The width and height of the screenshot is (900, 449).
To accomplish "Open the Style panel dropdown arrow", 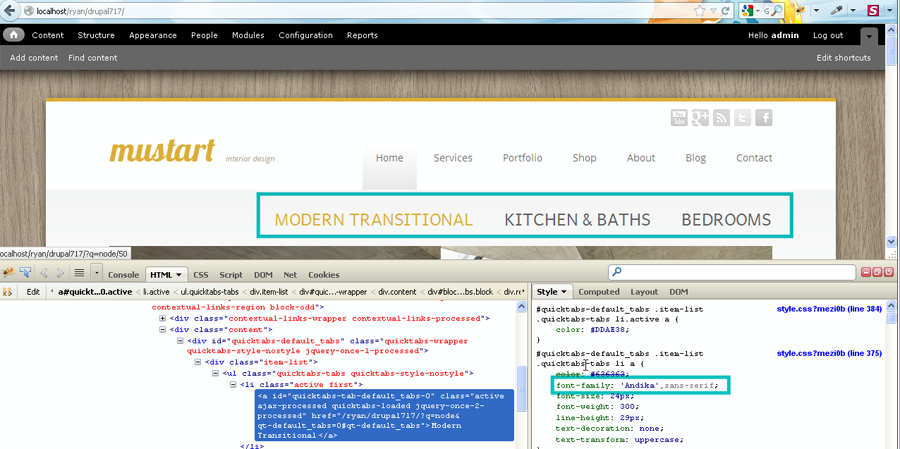I will coord(566,292).
